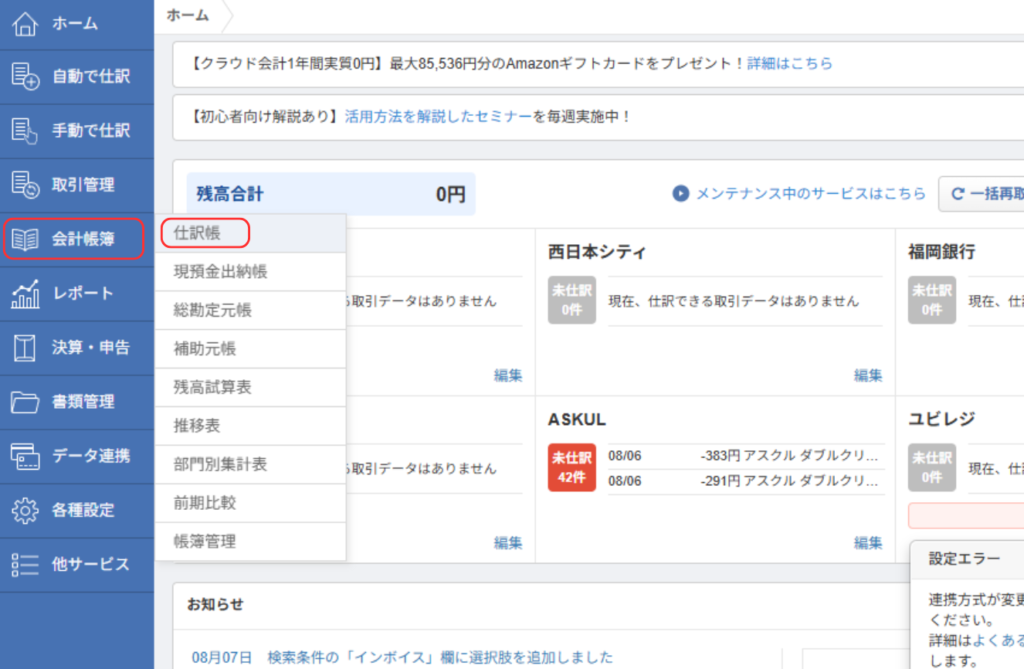This screenshot has height=669, width=1024.
Task: Click the 書類管理 folder icon
Action: 25,402
